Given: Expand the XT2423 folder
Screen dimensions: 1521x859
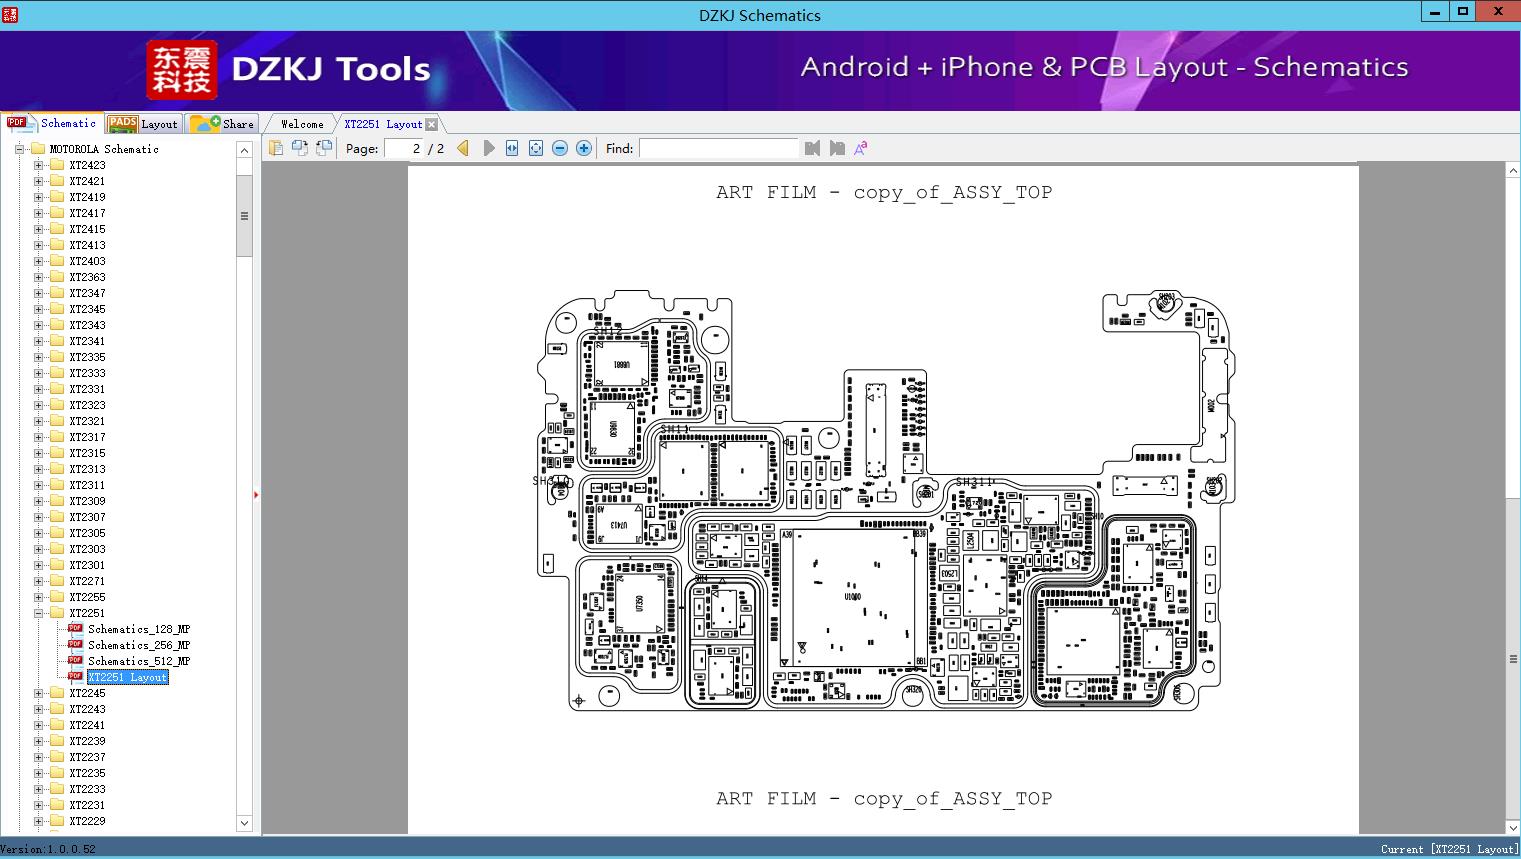Looking at the screenshot, I should point(38,165).
